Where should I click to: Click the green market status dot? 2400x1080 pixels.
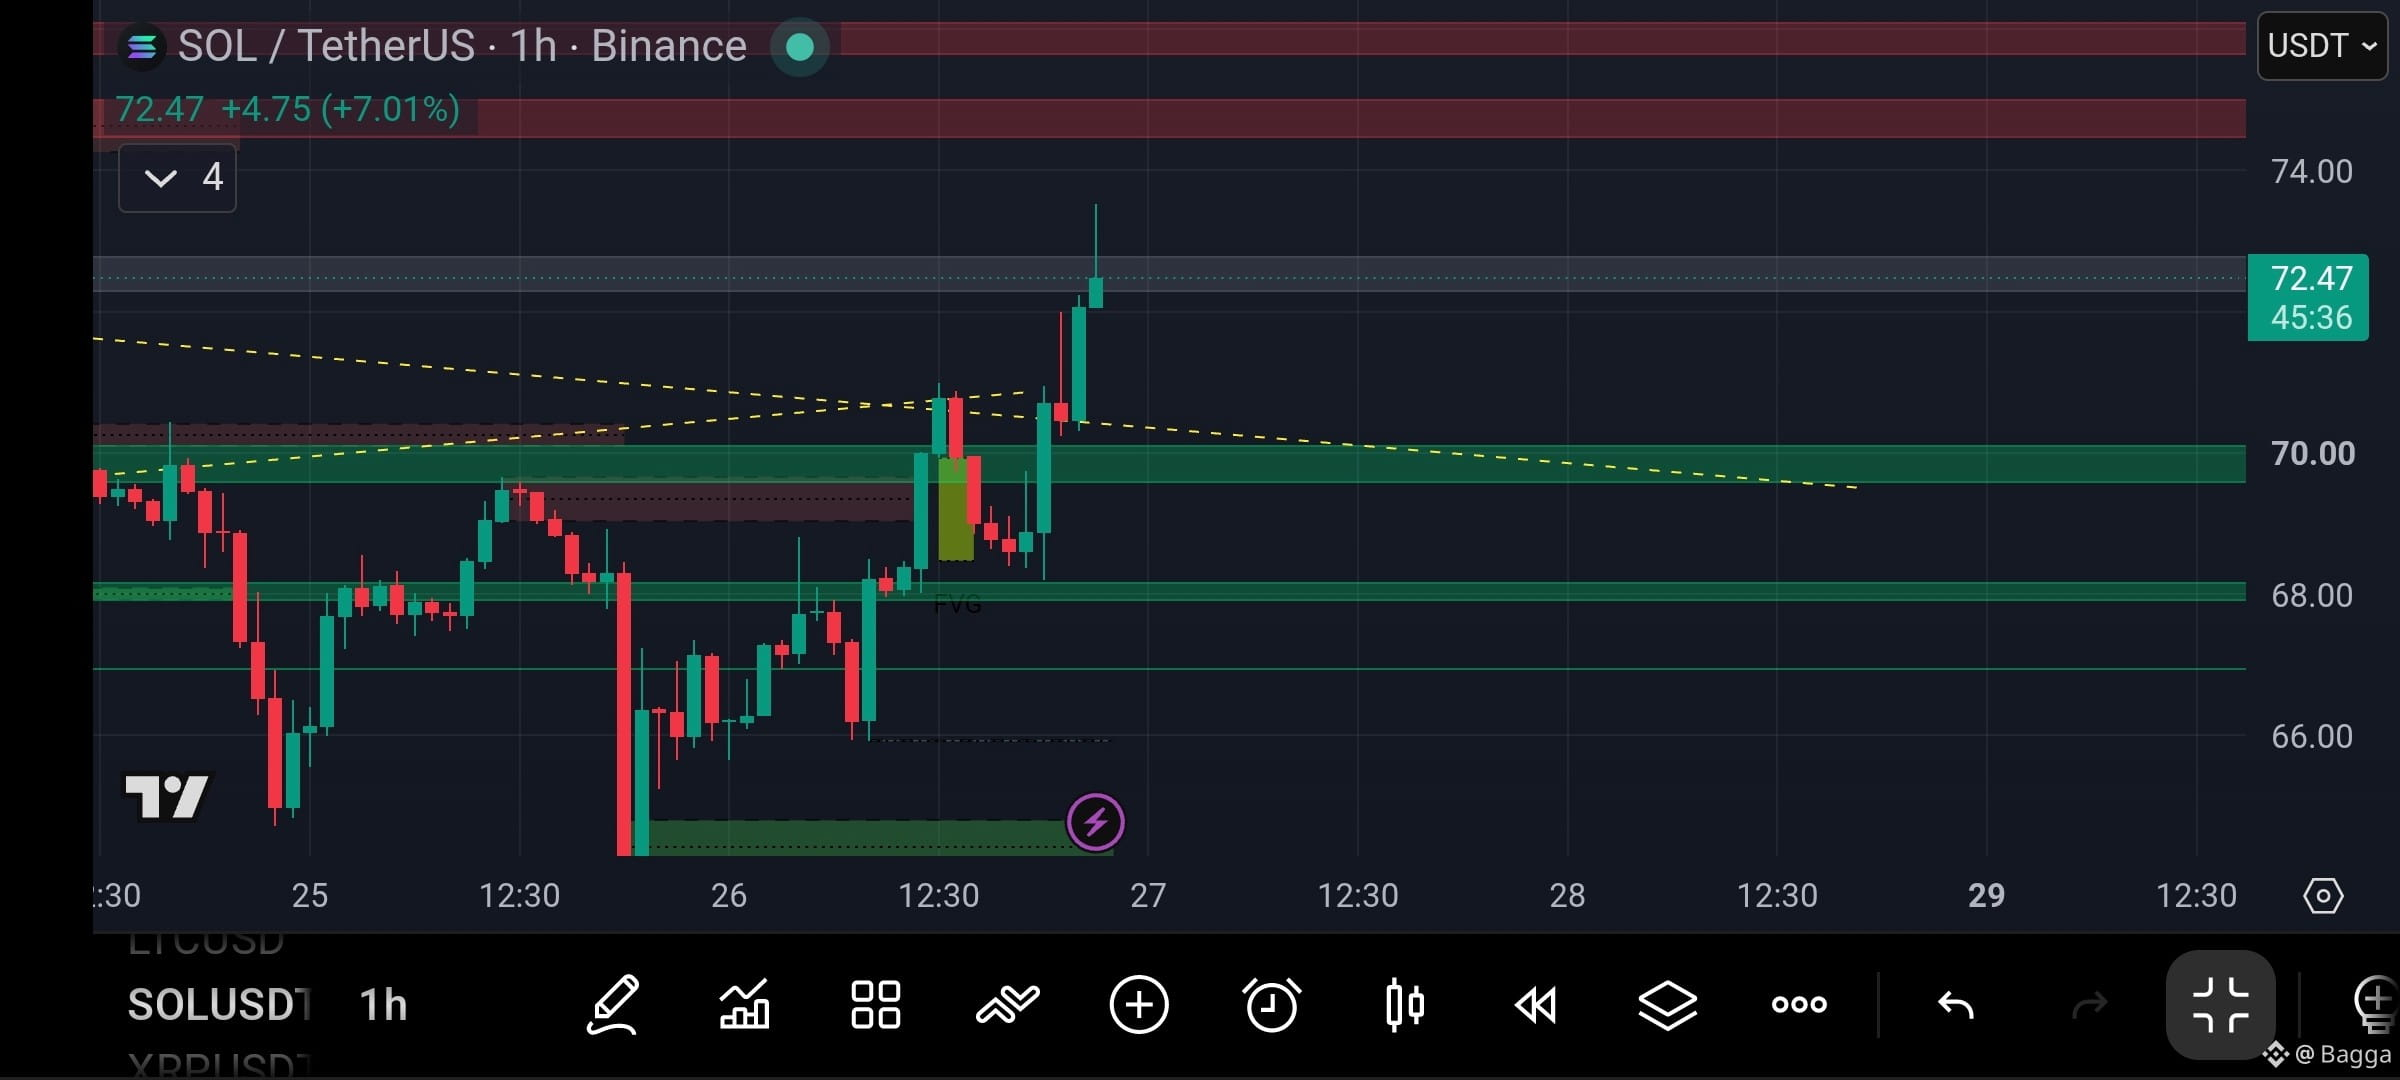point(799,46)
